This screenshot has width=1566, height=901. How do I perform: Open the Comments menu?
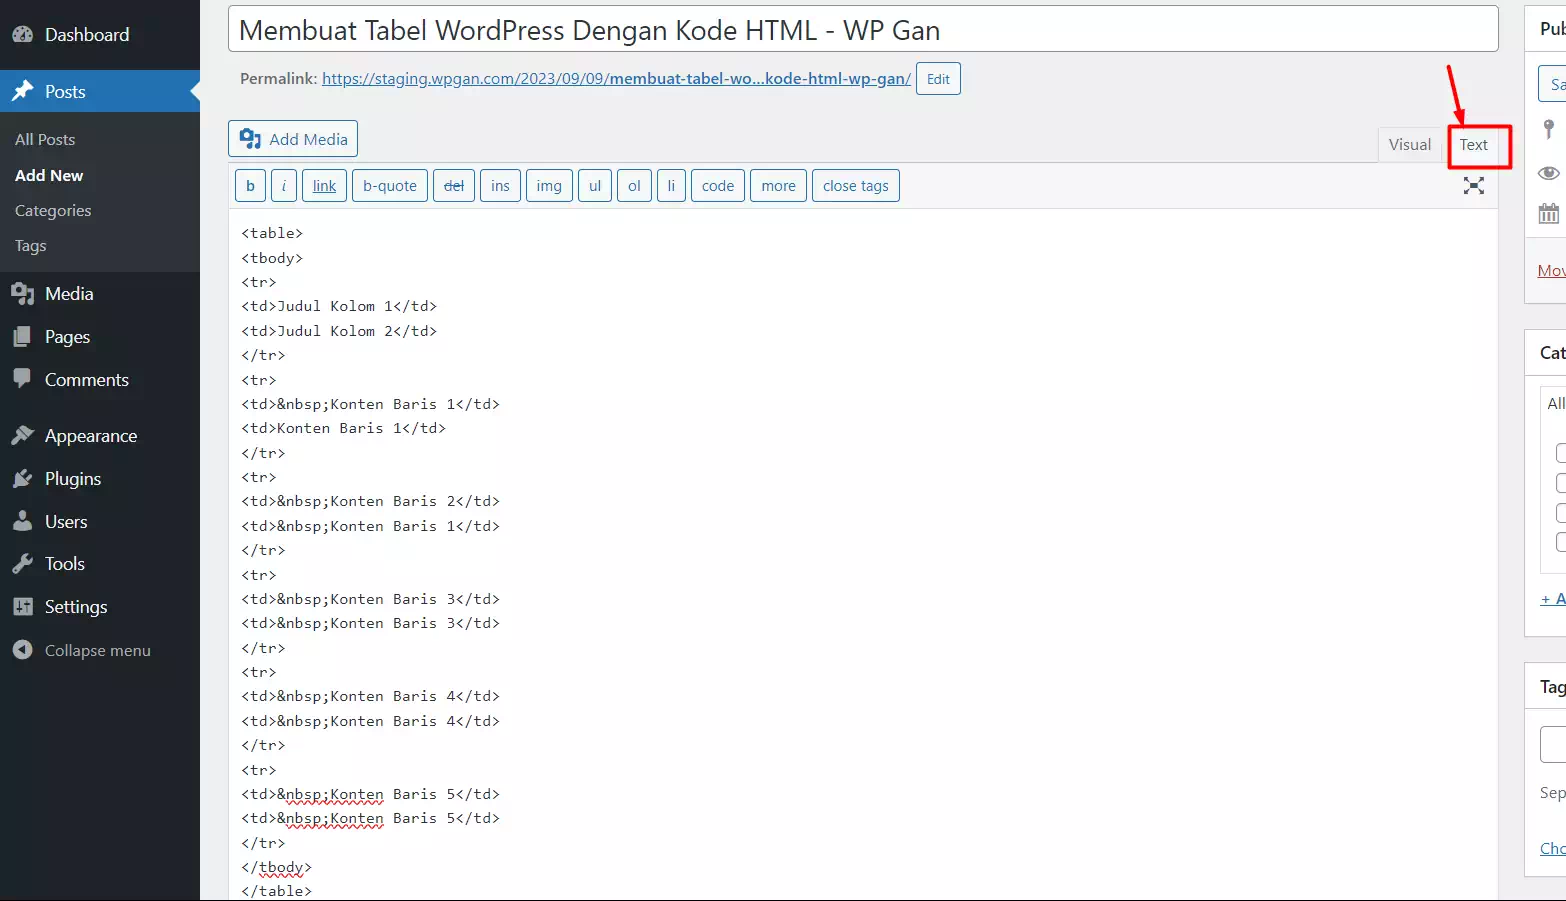(x=87, y=380)
